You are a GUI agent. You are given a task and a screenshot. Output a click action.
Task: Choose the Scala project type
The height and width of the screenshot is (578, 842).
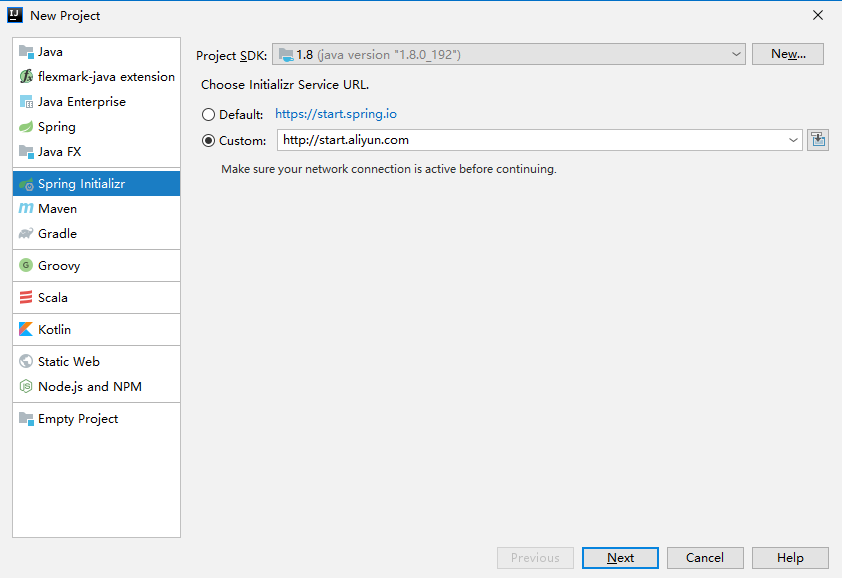coord(96,298)
